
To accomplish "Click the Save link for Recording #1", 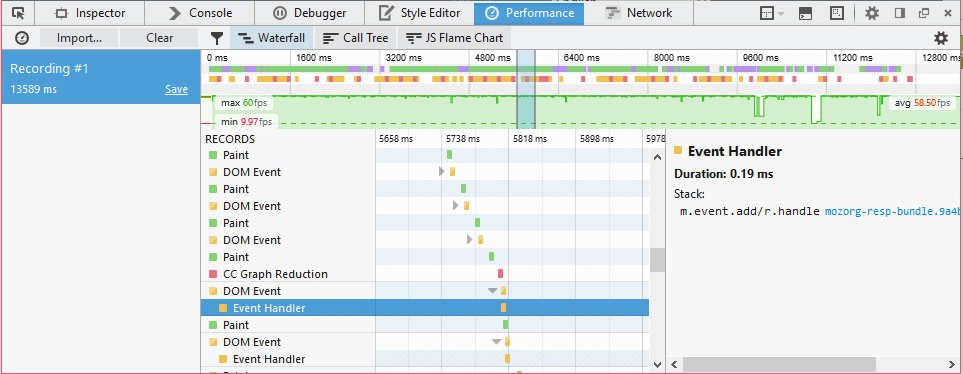I will (x=176, y=90).
